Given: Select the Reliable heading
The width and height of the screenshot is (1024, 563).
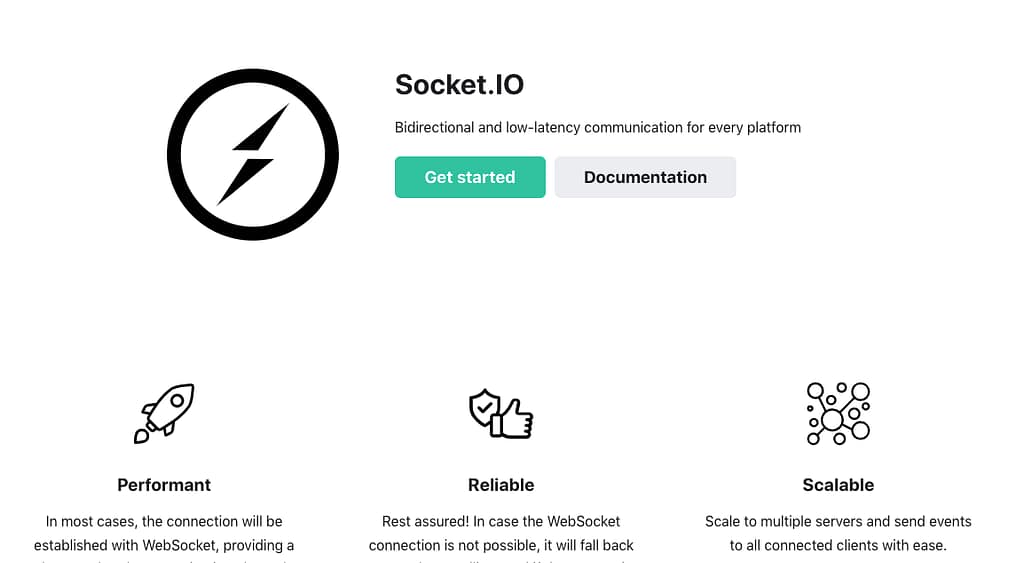Looking at the screenshot, I should coord(501,485).
